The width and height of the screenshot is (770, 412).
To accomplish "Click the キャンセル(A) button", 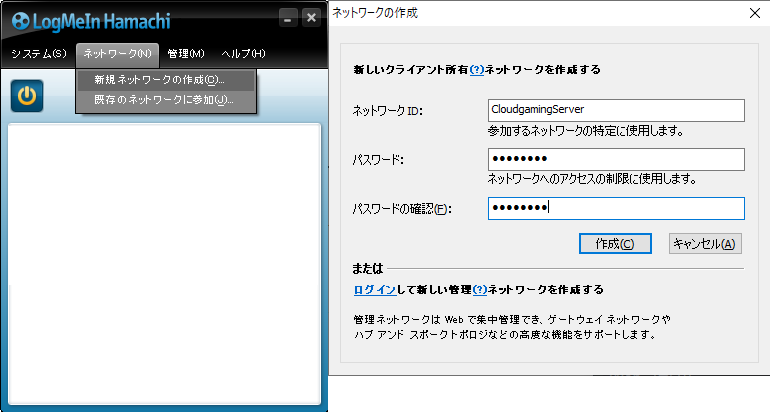I will 705,244.
